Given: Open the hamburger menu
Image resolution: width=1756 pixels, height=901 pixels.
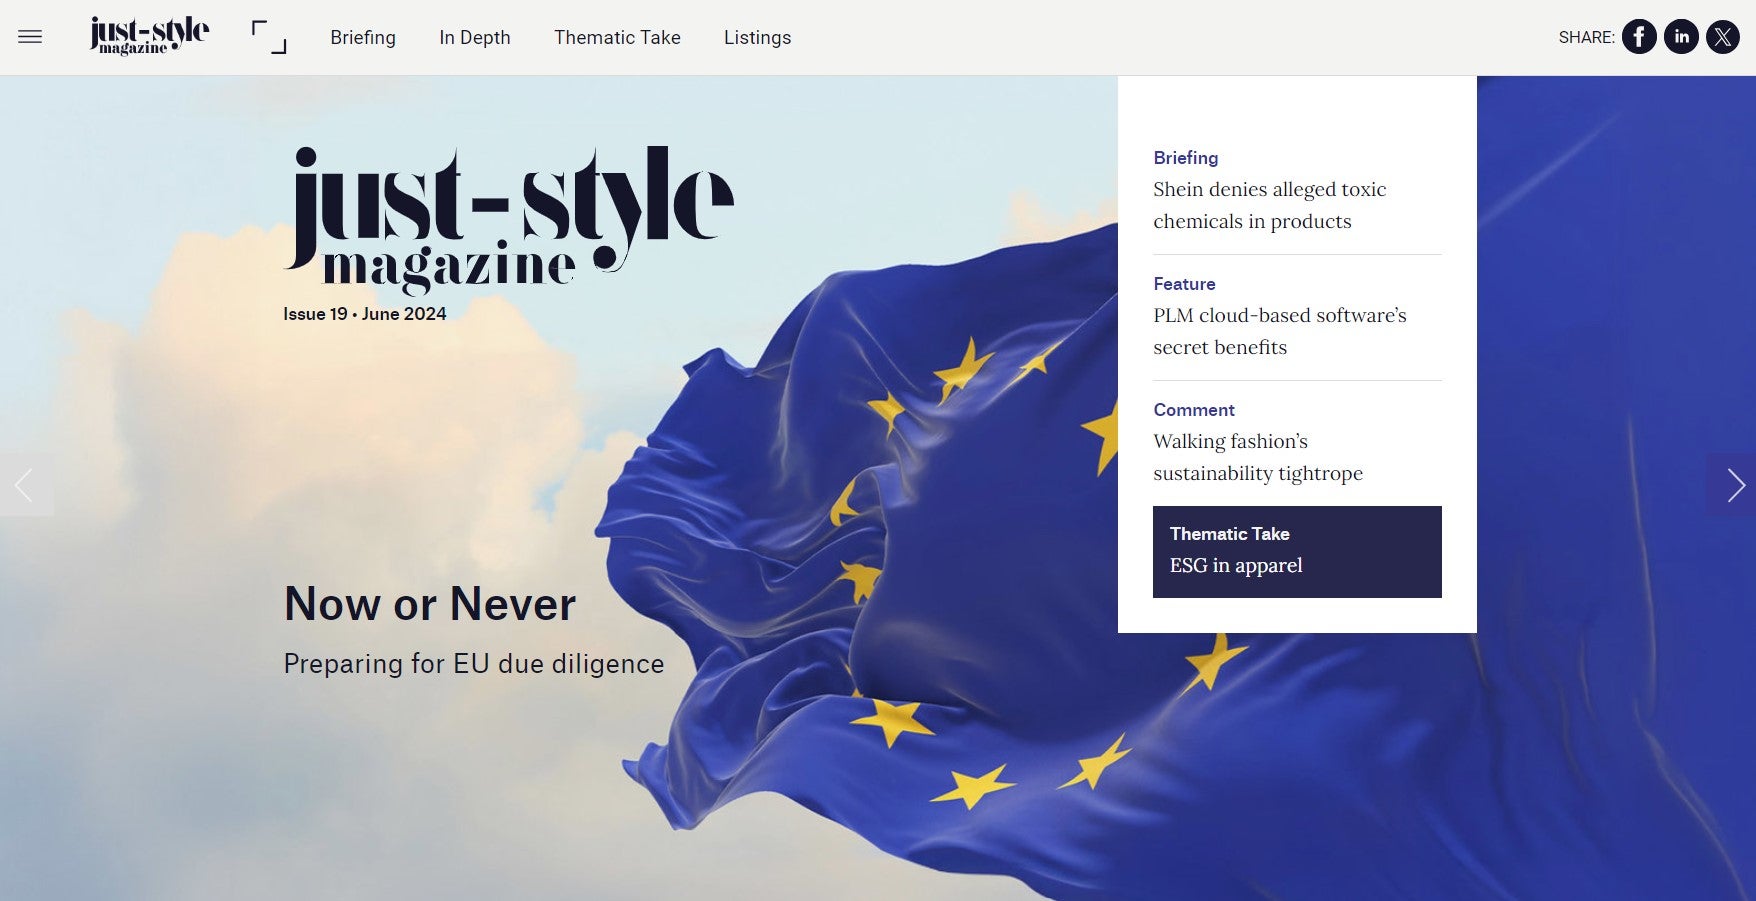Looking at the screenshot, I should tap(30, 37).
